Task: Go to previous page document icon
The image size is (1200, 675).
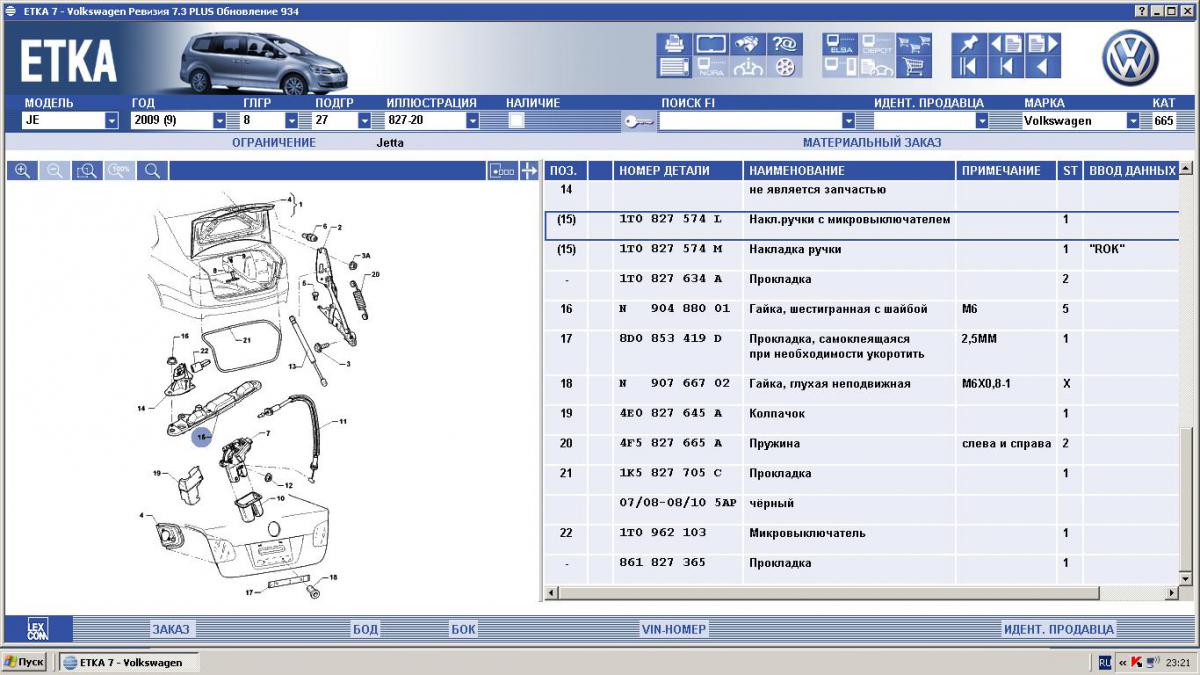Action: pyautogui.click(x=1006, y=44)
